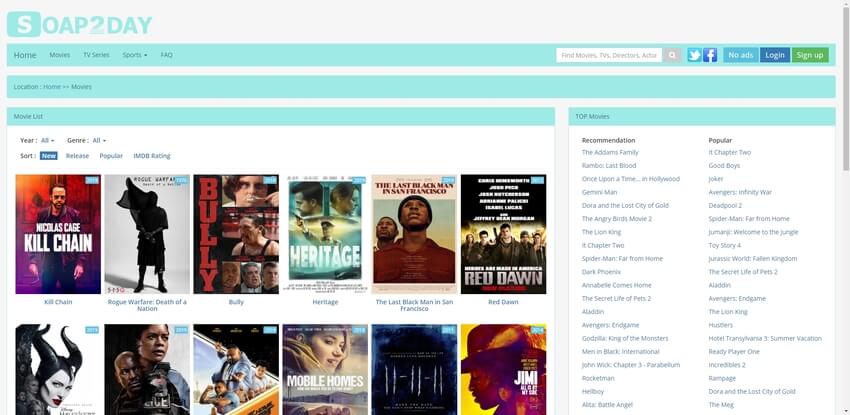Viewport: 850px width, 415px height.
Task: Sort movies by Popular
Action: pos(111,156)
